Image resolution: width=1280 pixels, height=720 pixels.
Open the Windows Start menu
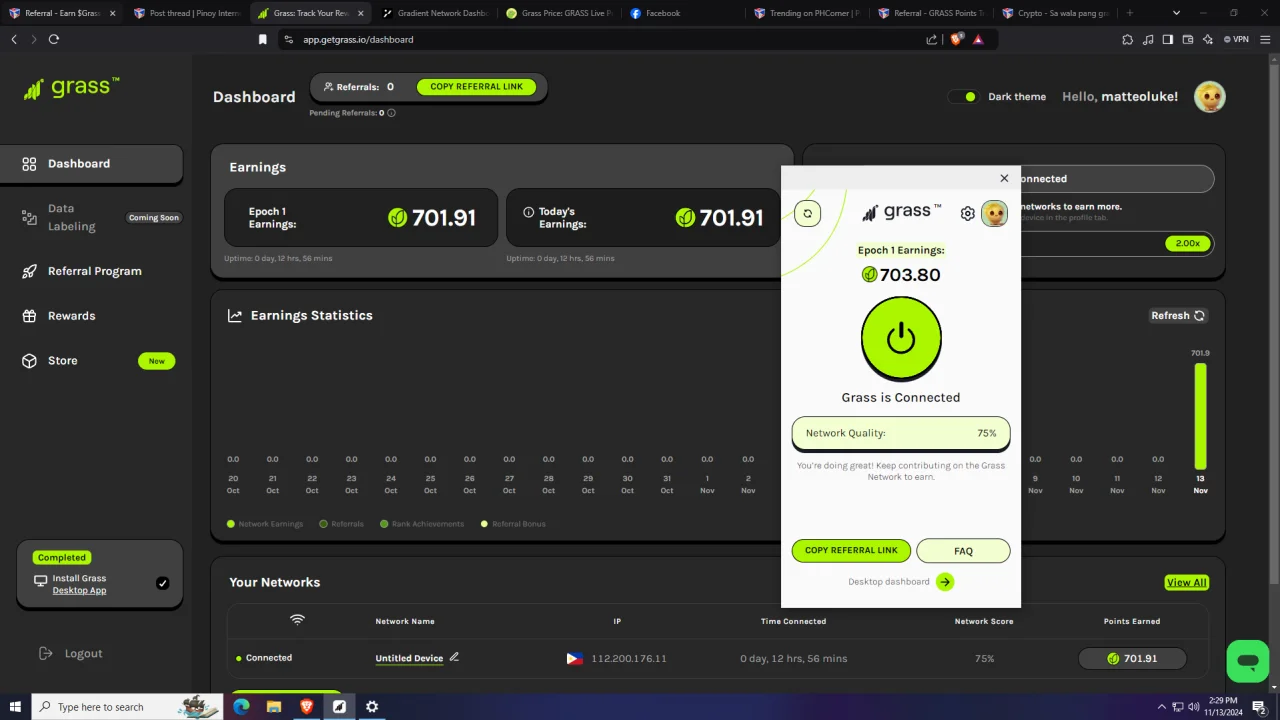coord(15,707)
